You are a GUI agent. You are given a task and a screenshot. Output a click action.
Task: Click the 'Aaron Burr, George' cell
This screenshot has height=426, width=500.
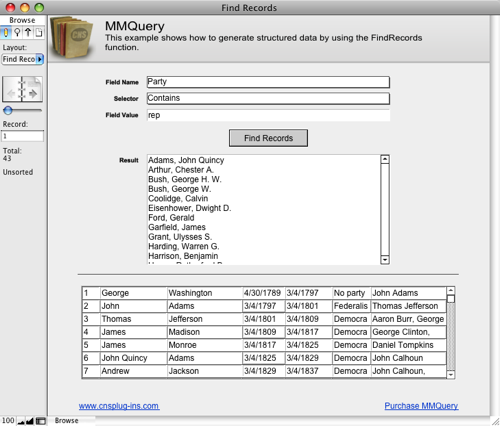point(408,319)
